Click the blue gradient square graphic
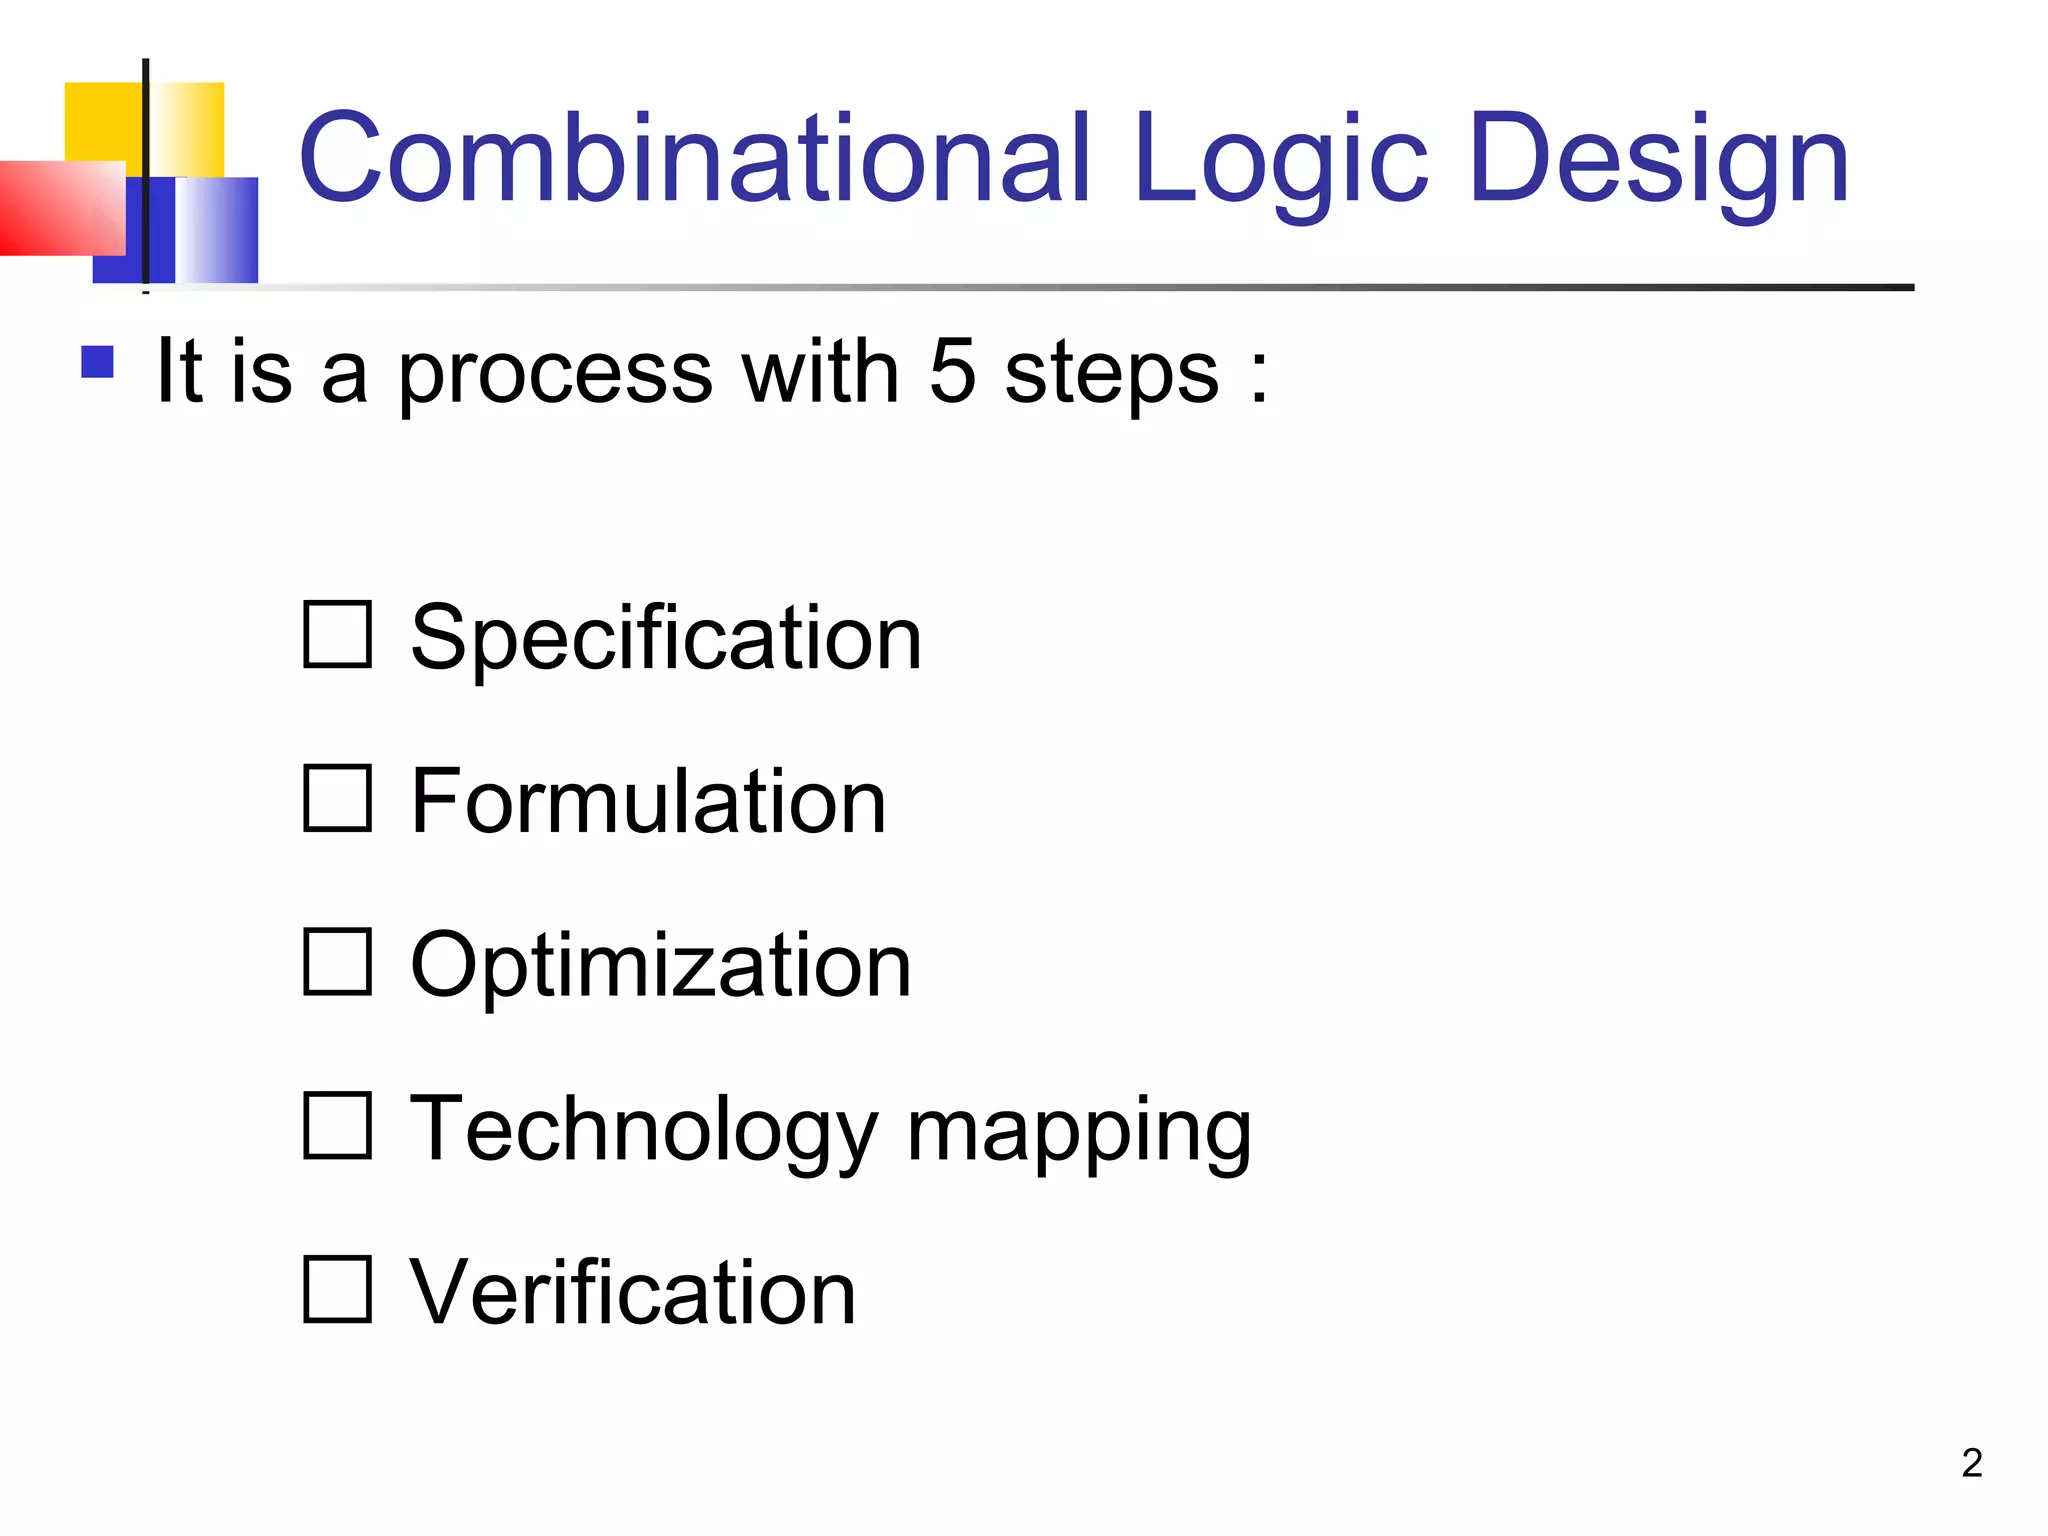Viewport: 2048px width, 1536px height. tap(215, 230)
